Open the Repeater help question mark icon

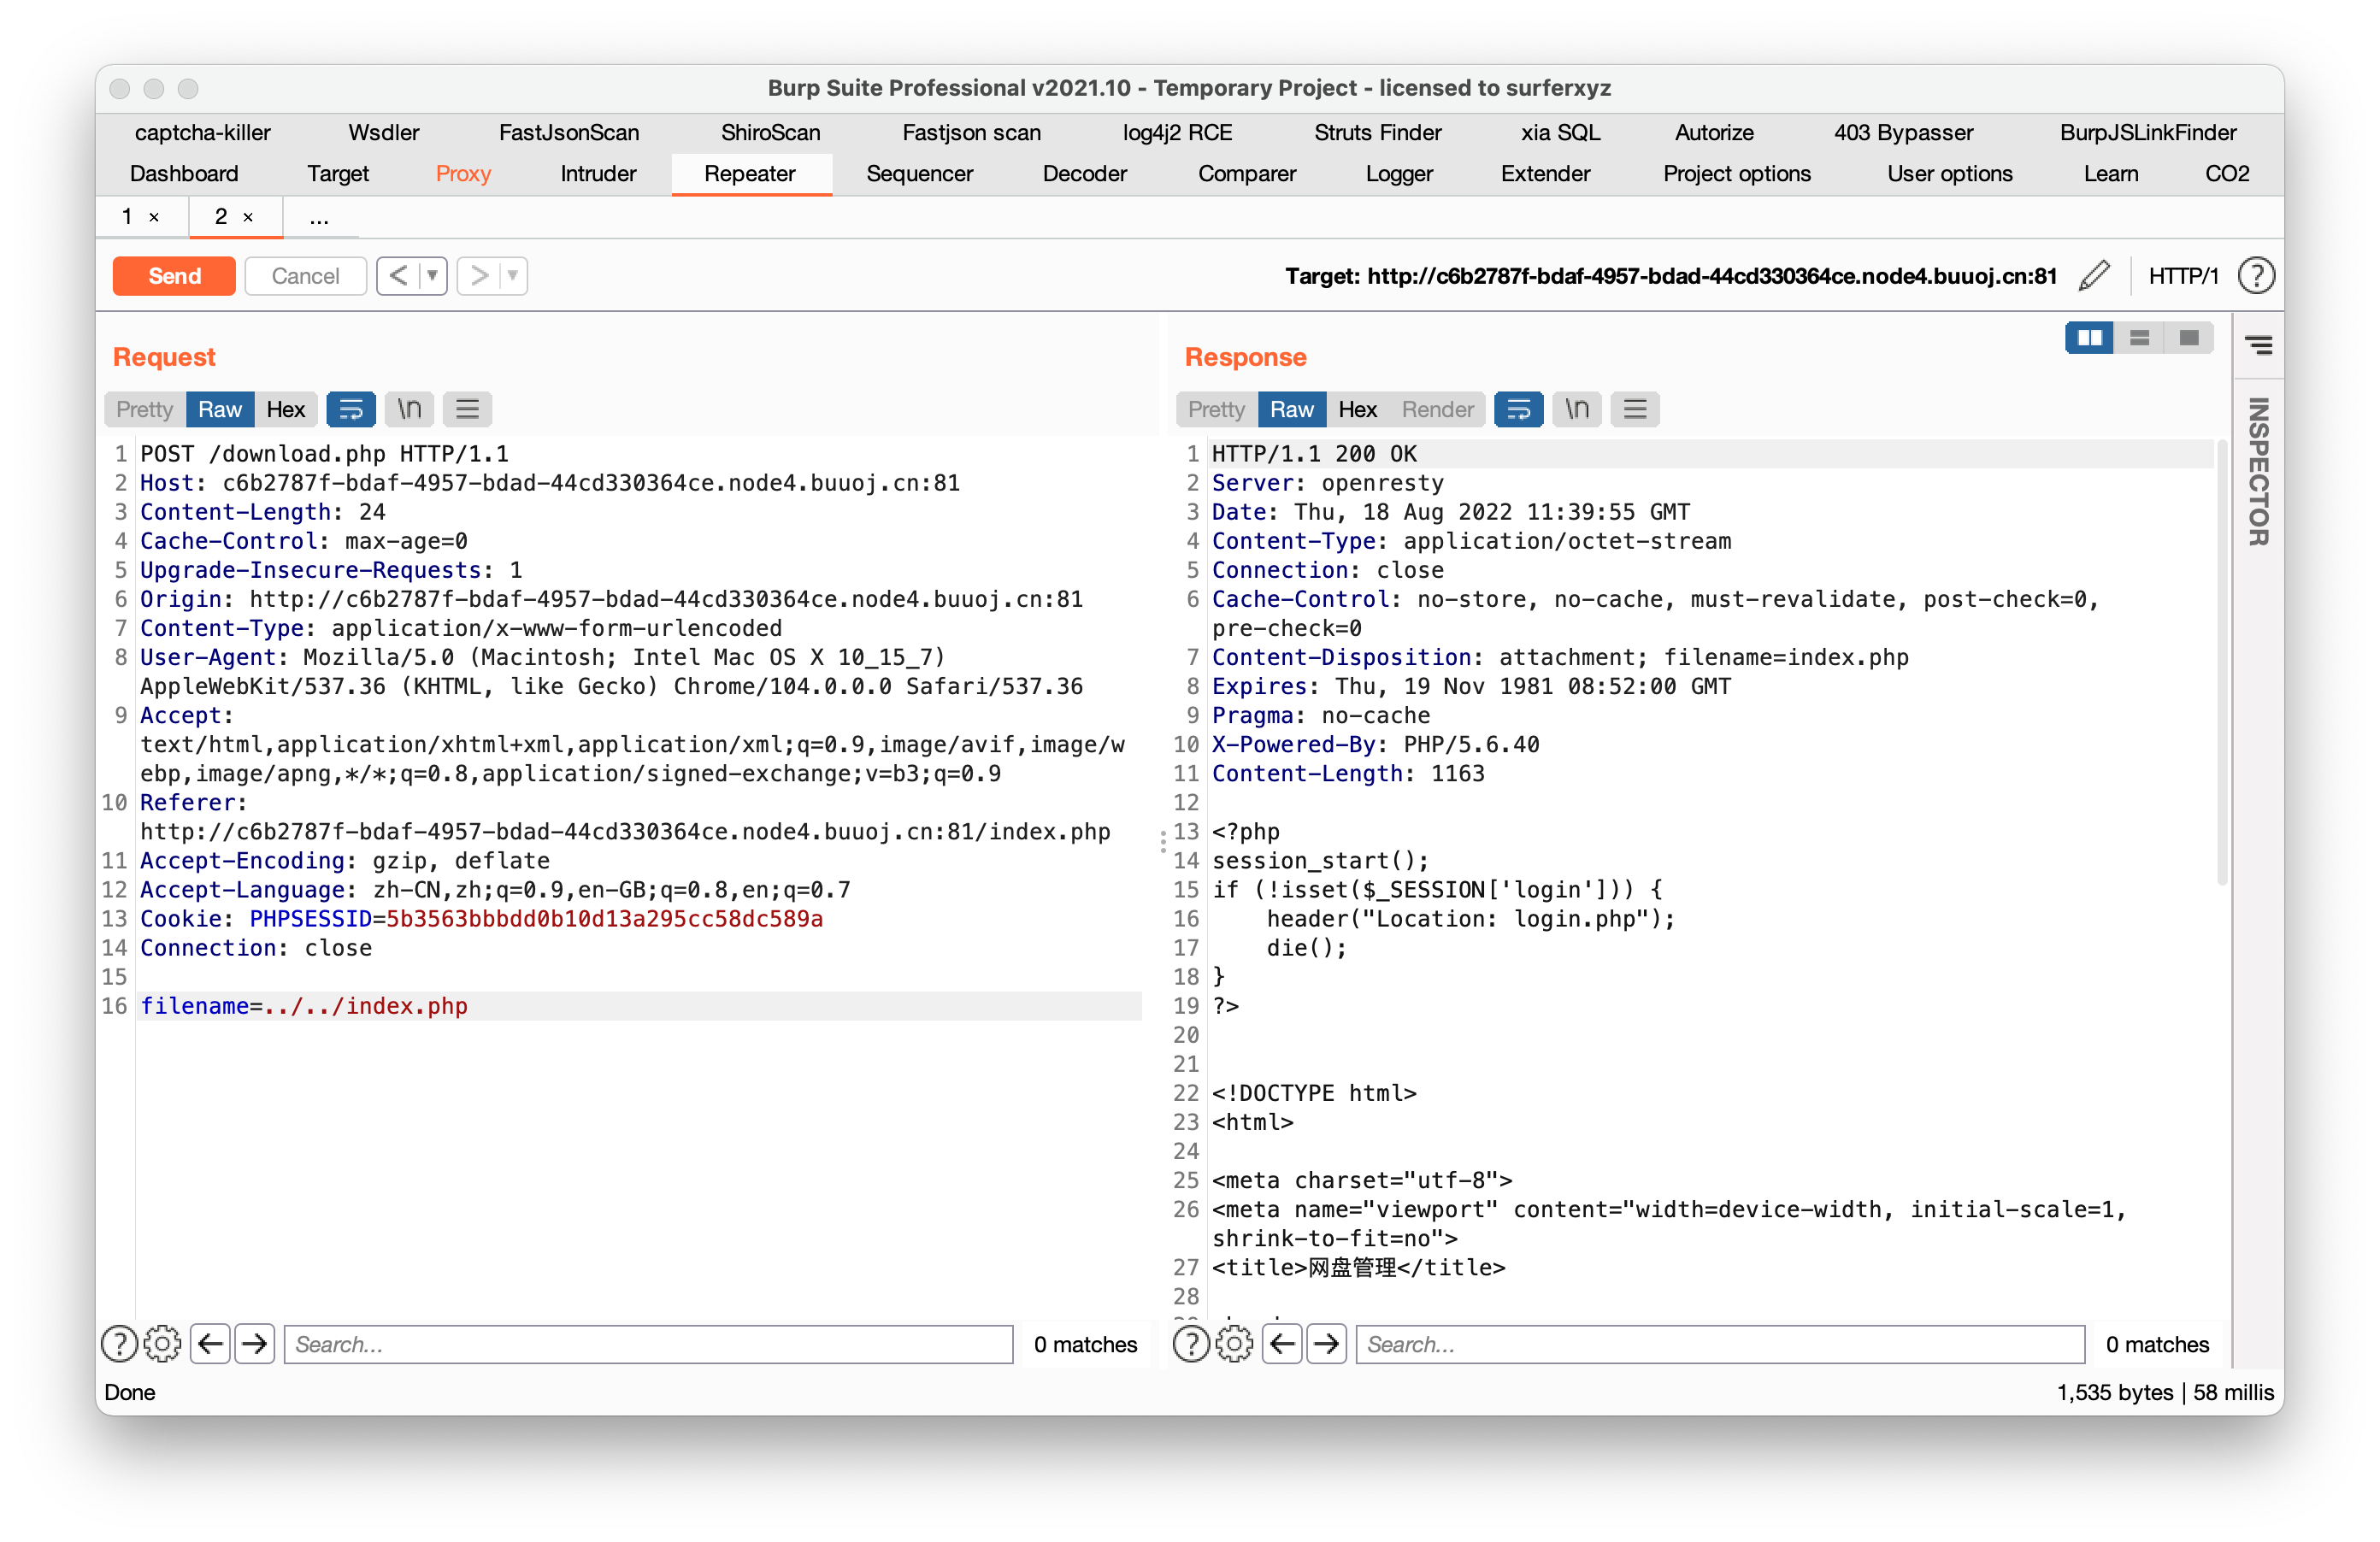2256,275
